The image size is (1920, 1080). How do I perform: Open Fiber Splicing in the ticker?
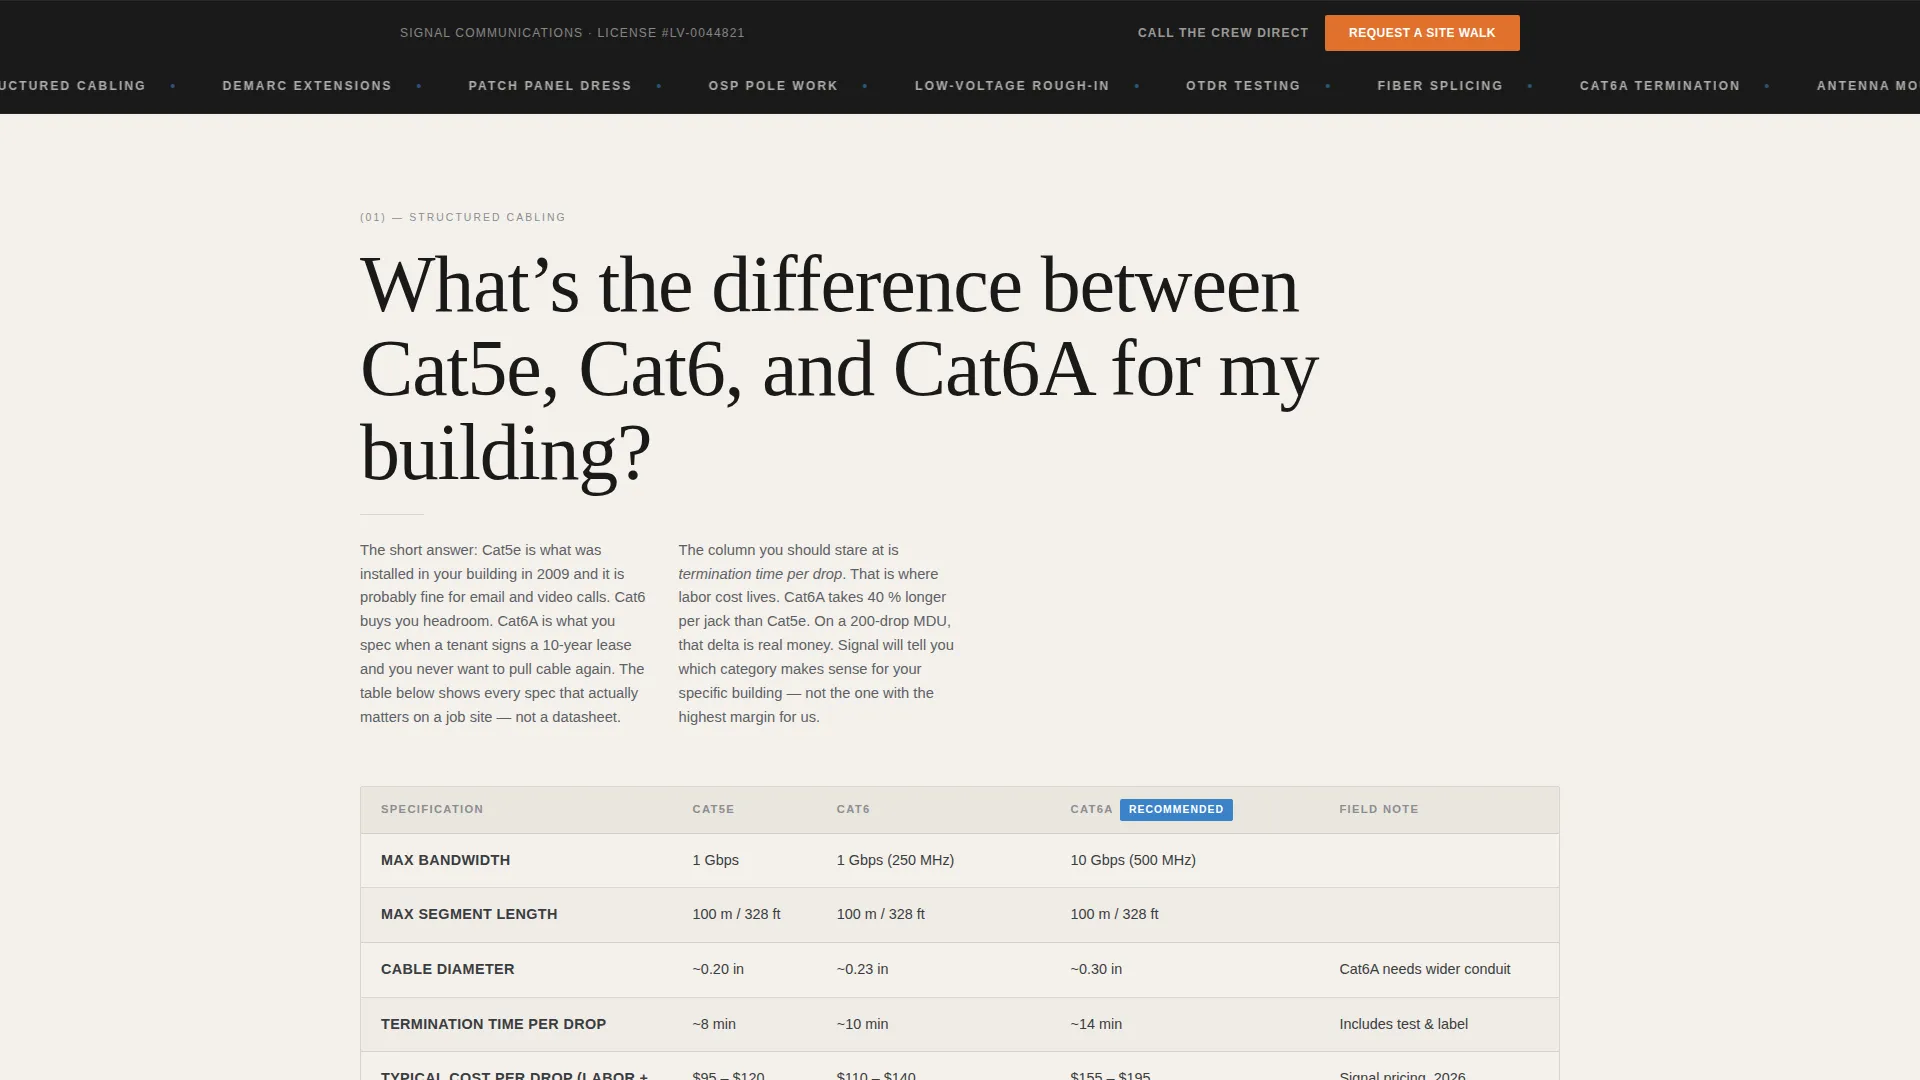(x=1440, y=86)
